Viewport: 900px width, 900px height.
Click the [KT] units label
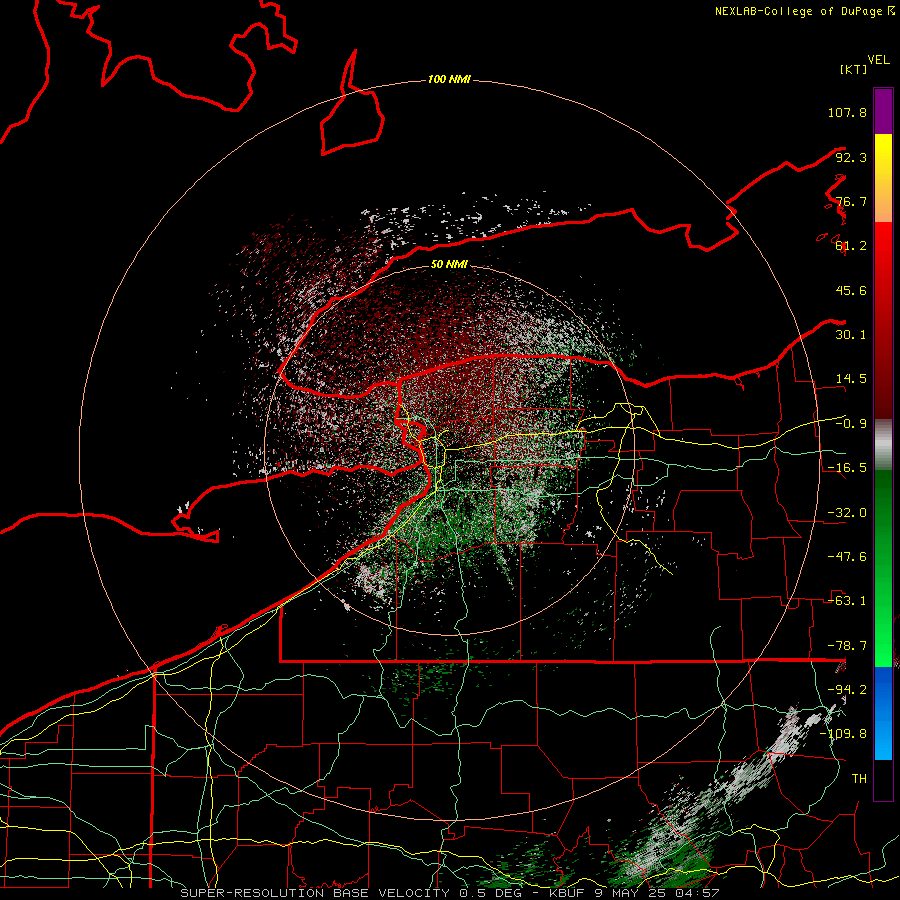853,69
